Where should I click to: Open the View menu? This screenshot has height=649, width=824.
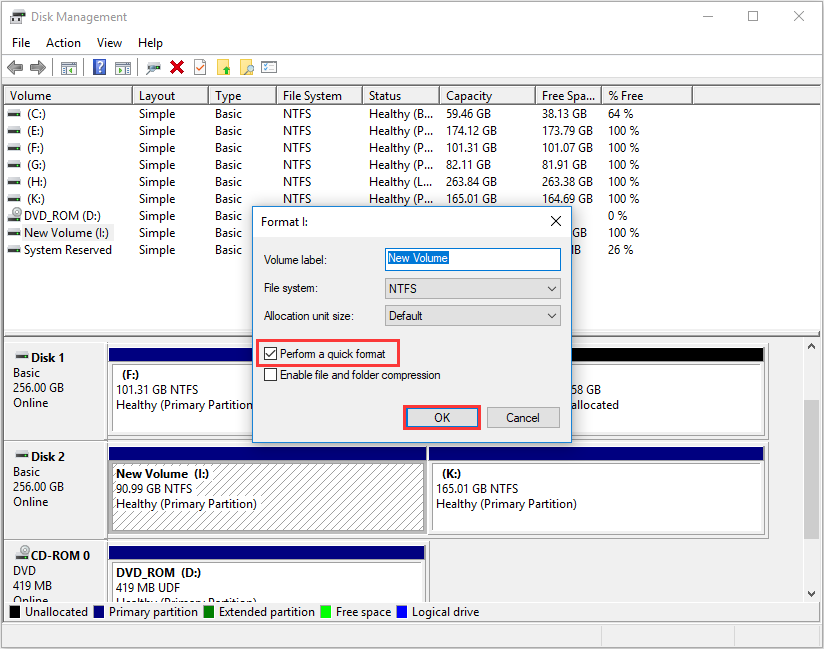[x=109, y=42]
